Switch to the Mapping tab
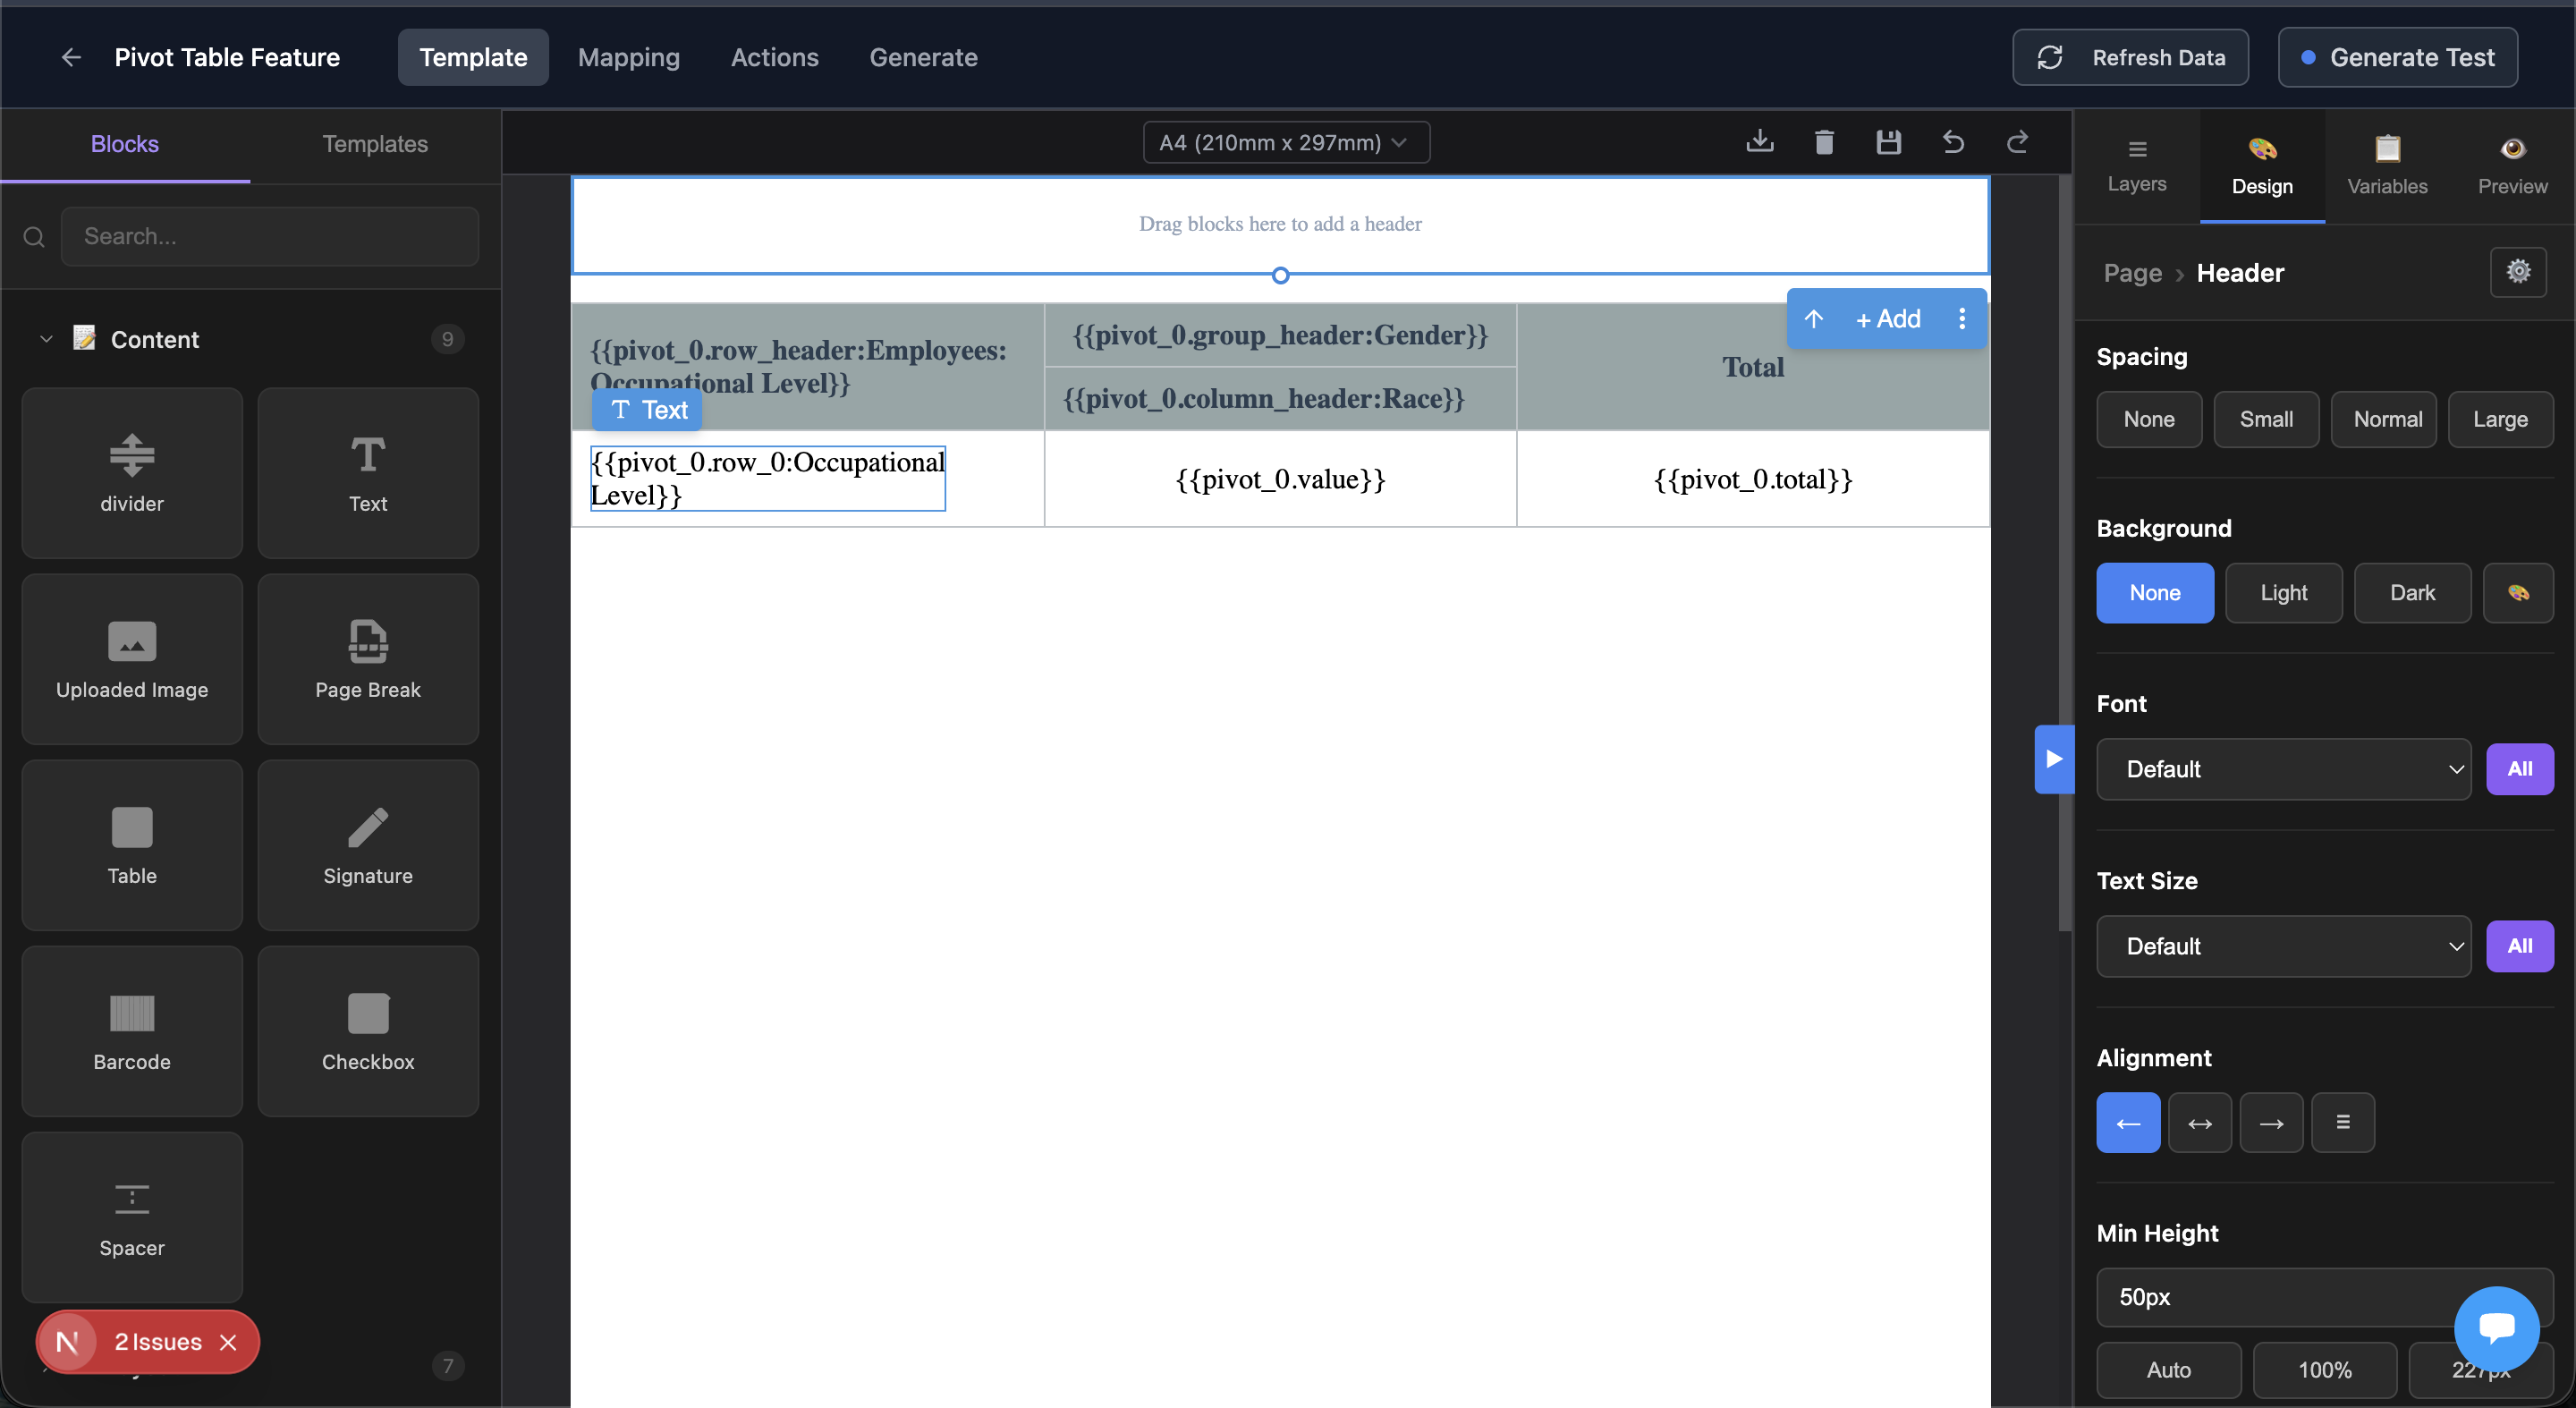Viewport: 2576px width, 1408px height. pyautogui.click(x=628, y=57)
